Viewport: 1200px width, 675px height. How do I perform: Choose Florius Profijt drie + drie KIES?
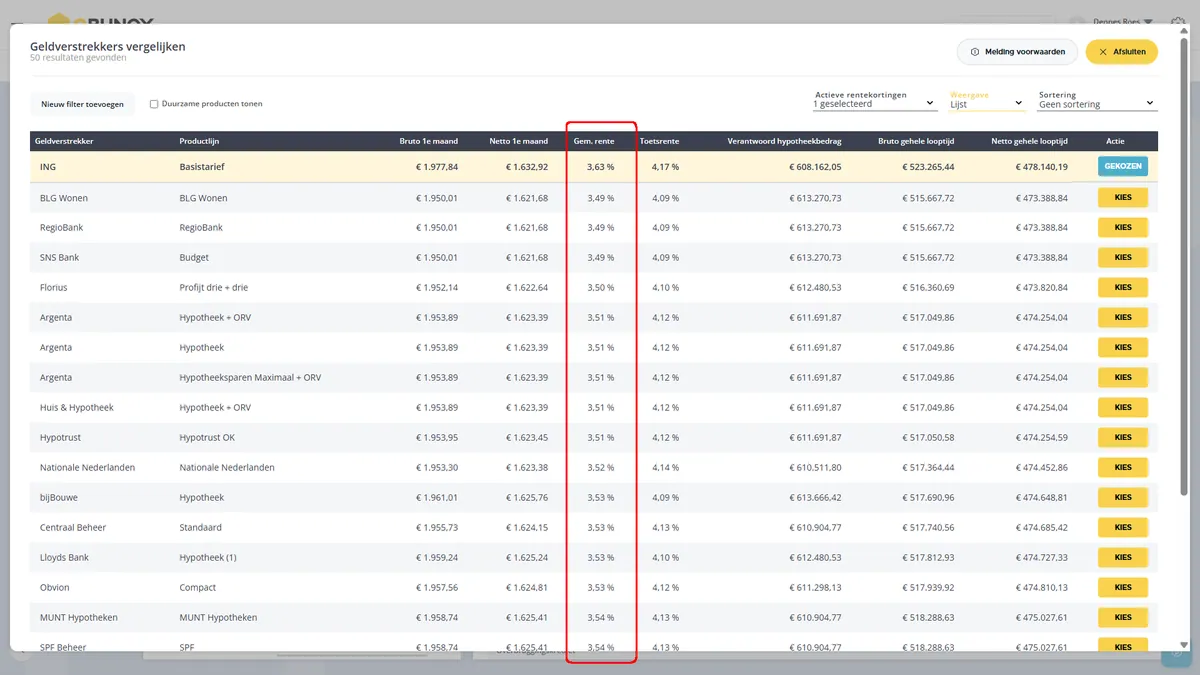1123,288
